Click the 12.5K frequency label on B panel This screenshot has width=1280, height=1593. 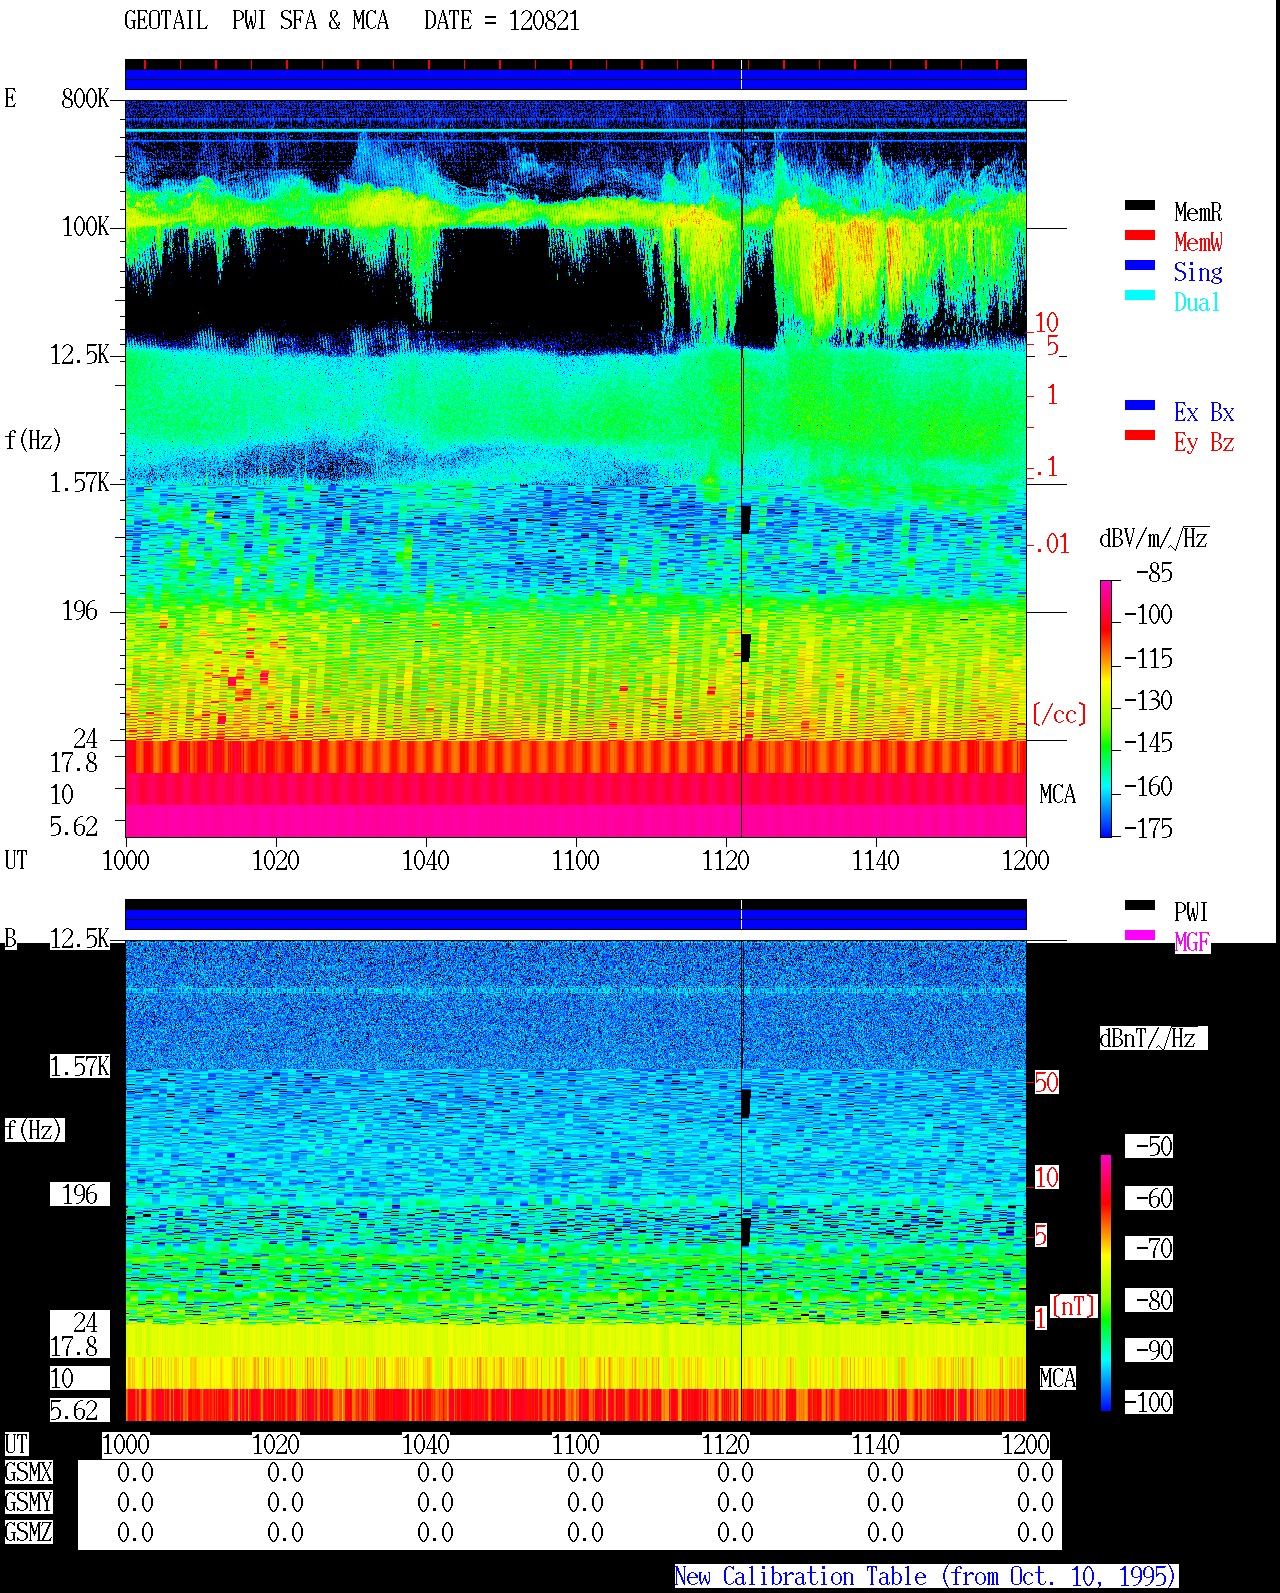point(80,938)
